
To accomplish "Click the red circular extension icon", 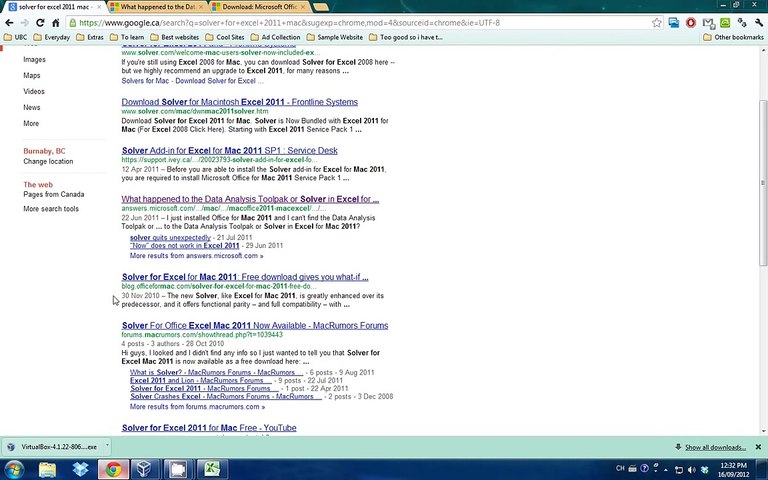I will pos(691,23).
